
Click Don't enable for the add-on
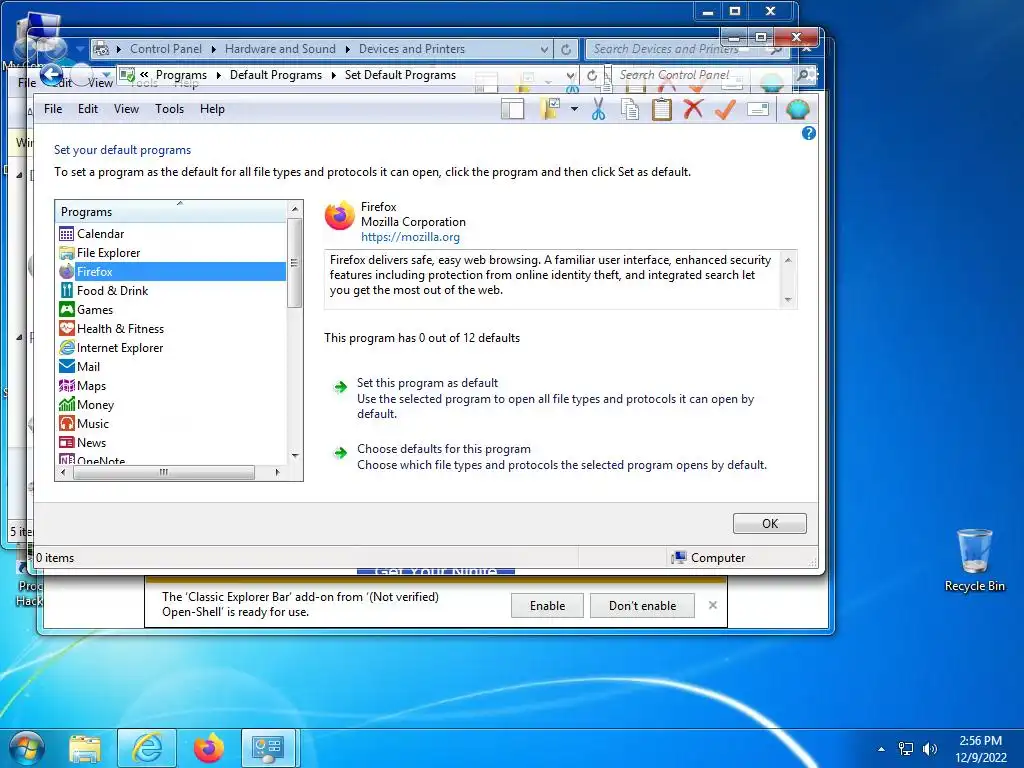pyautogui.click(x=642, y=605)
